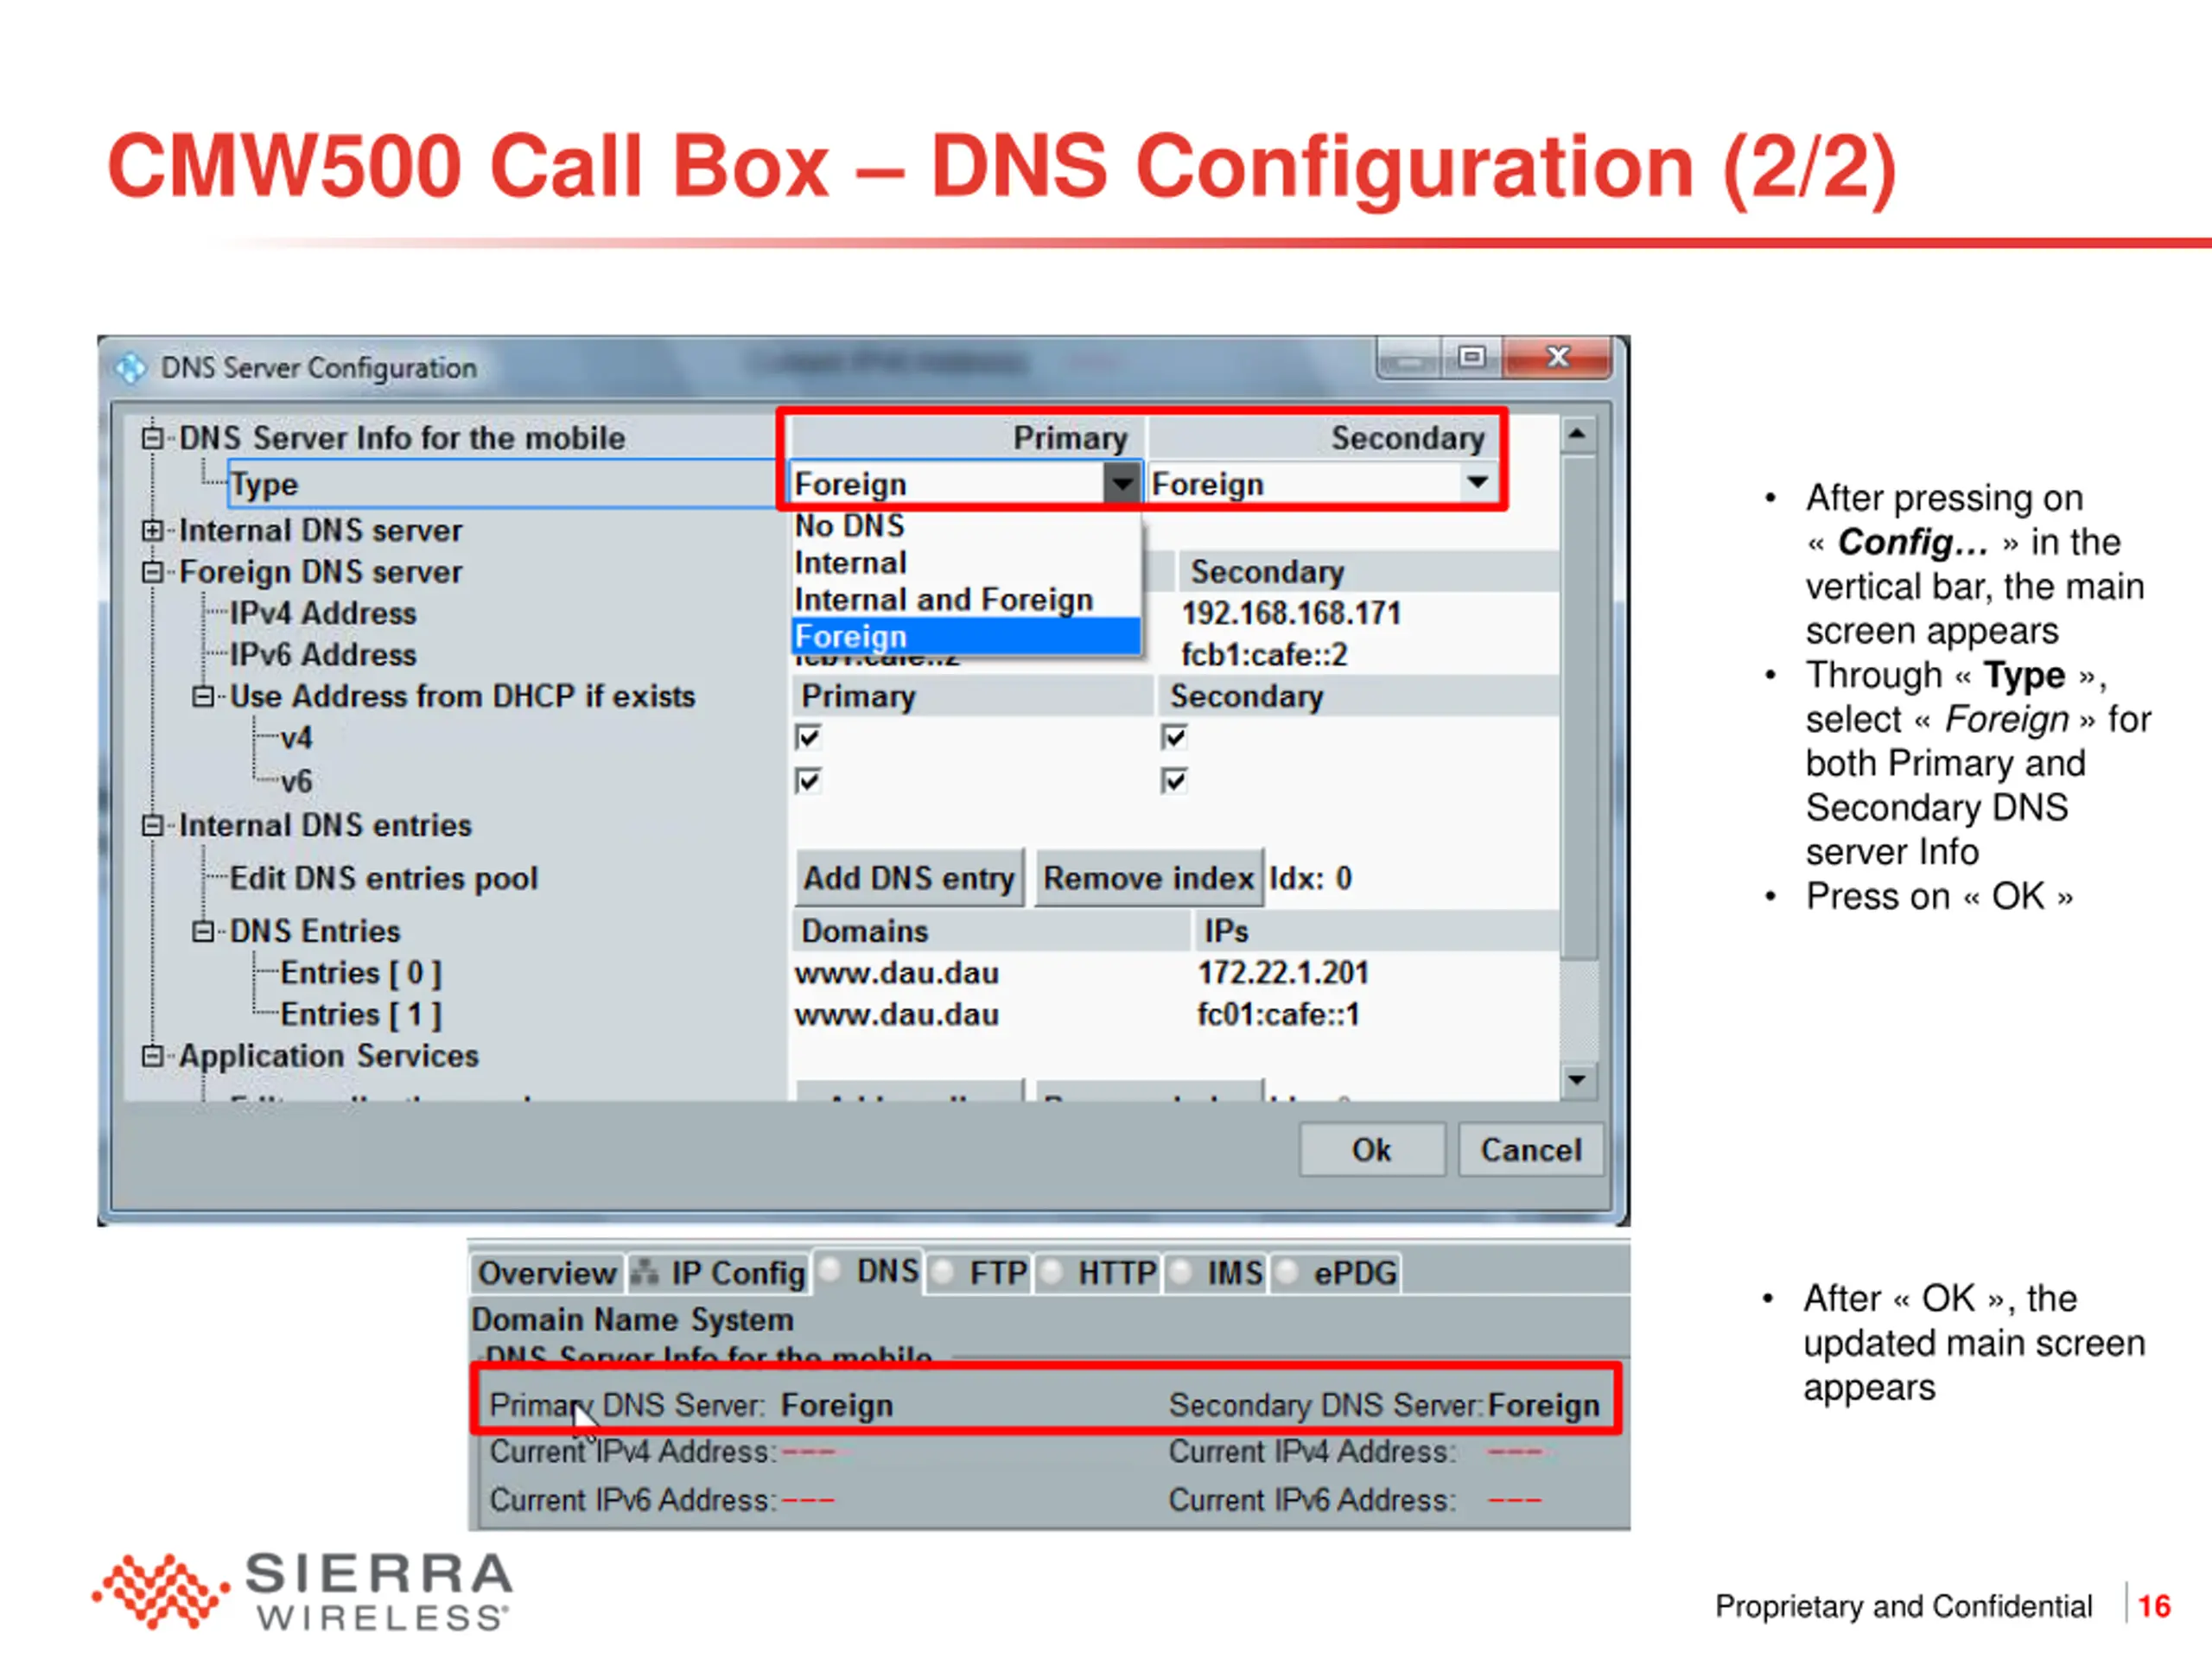The height and width of the screenshot is (1659, 2212).
Task: Select Entries [ 1 ] tree item
Action: (x=360, y=1015)
